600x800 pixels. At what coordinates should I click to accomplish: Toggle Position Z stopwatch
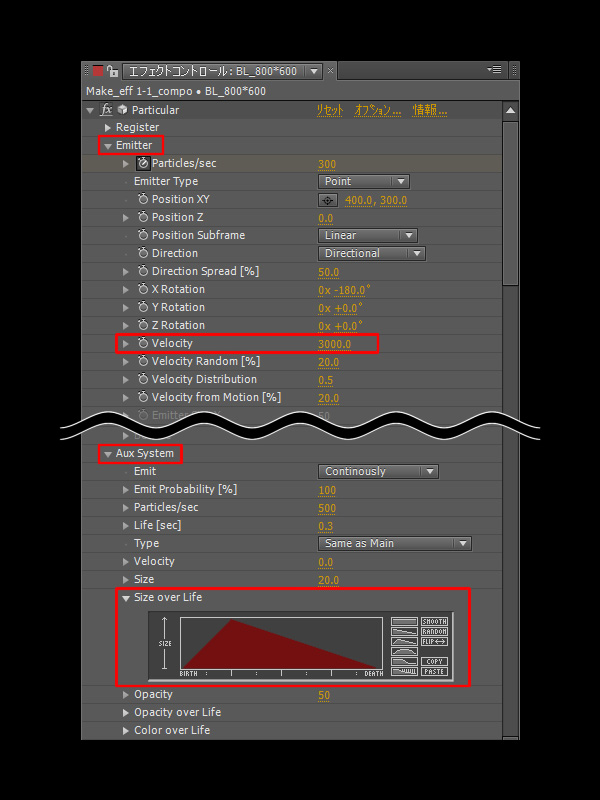143,217
